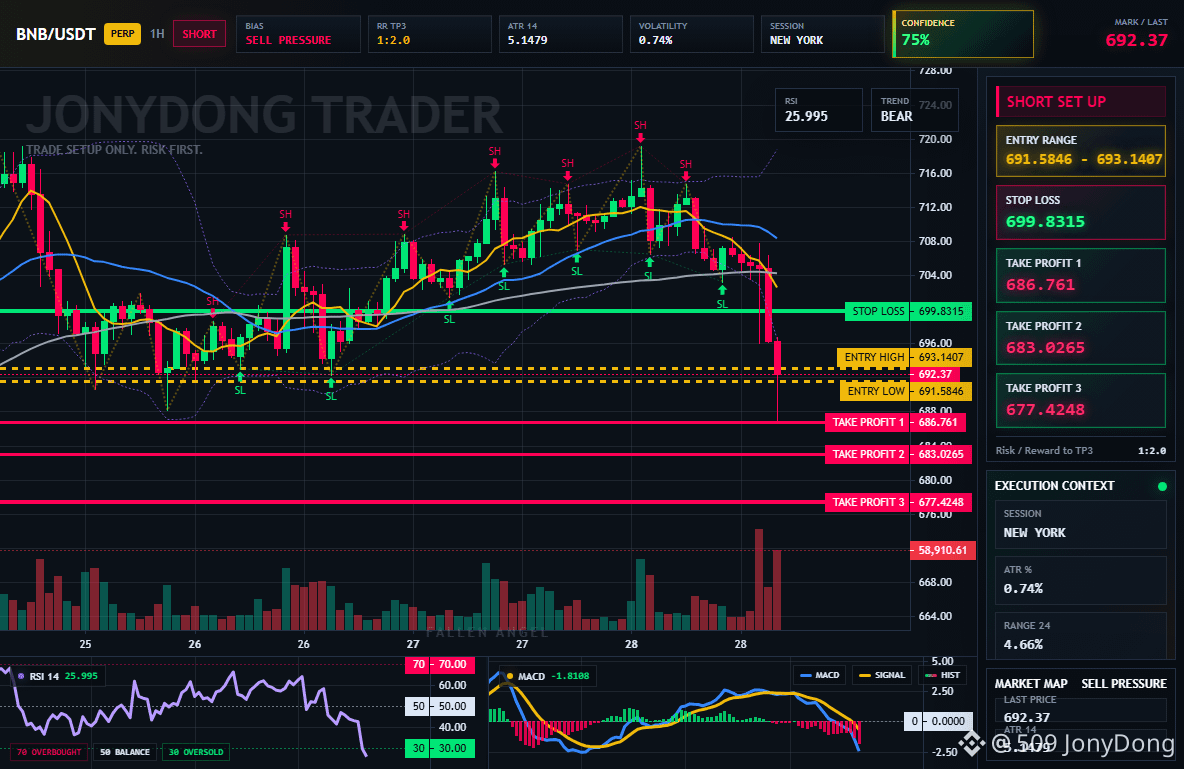Click the TAKE PROFIT 2 card in side panel
Screen dimensions: 1184x769
1081,338
